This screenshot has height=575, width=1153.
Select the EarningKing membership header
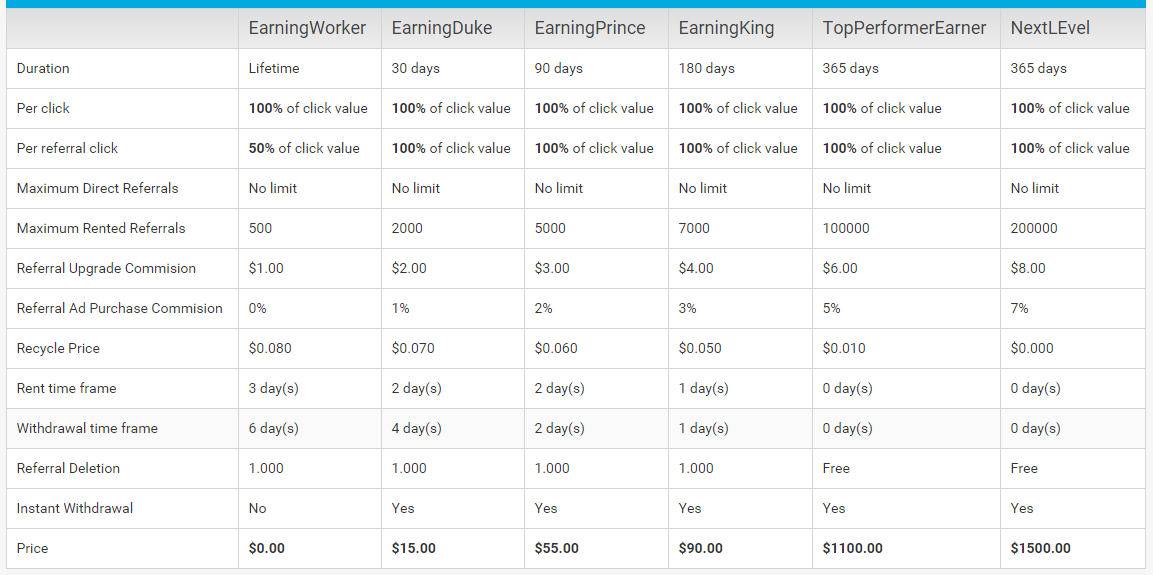coord(726,28)
